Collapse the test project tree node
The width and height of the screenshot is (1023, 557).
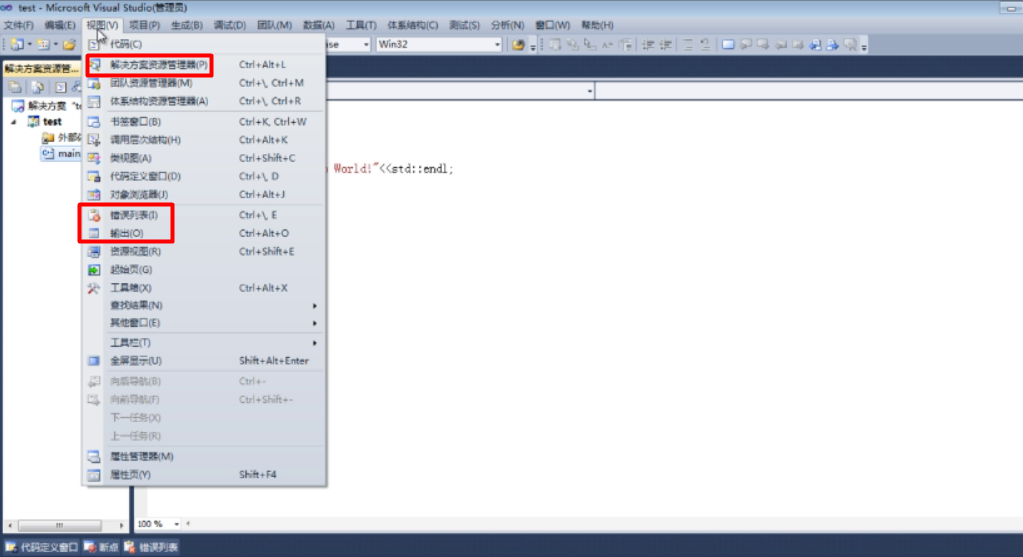(14, 122)
